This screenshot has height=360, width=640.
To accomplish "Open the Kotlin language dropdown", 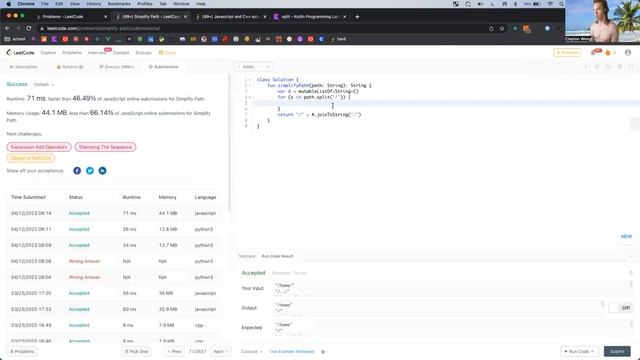I will (x=254, y=67).
